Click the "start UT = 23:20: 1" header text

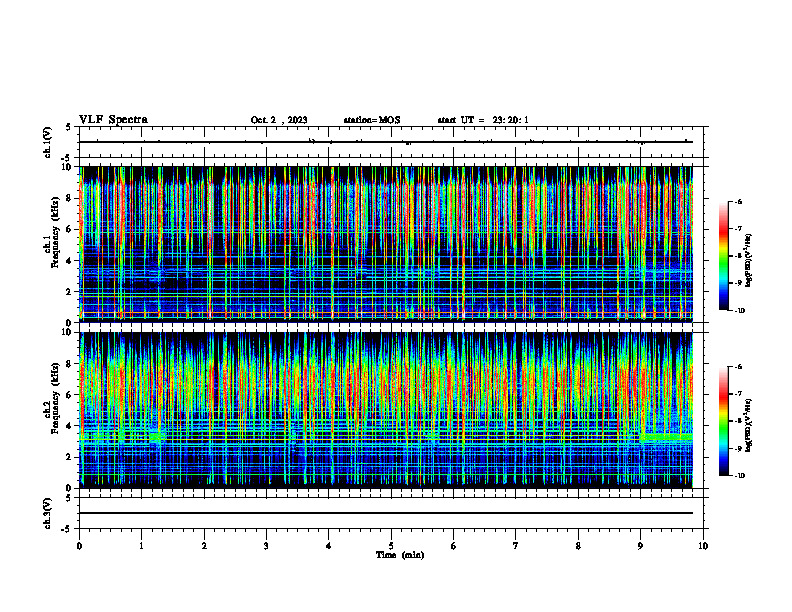coord(483,120)
